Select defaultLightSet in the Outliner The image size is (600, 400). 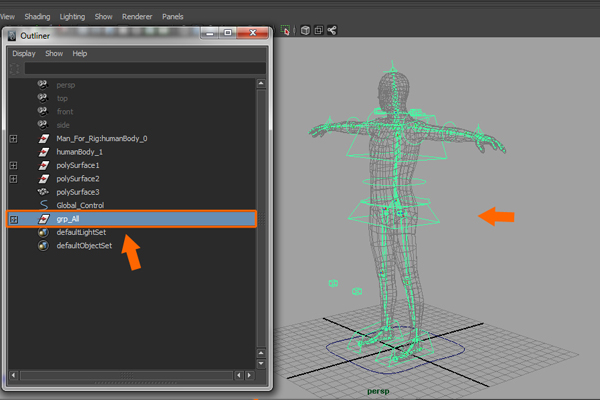coord(132,232)
